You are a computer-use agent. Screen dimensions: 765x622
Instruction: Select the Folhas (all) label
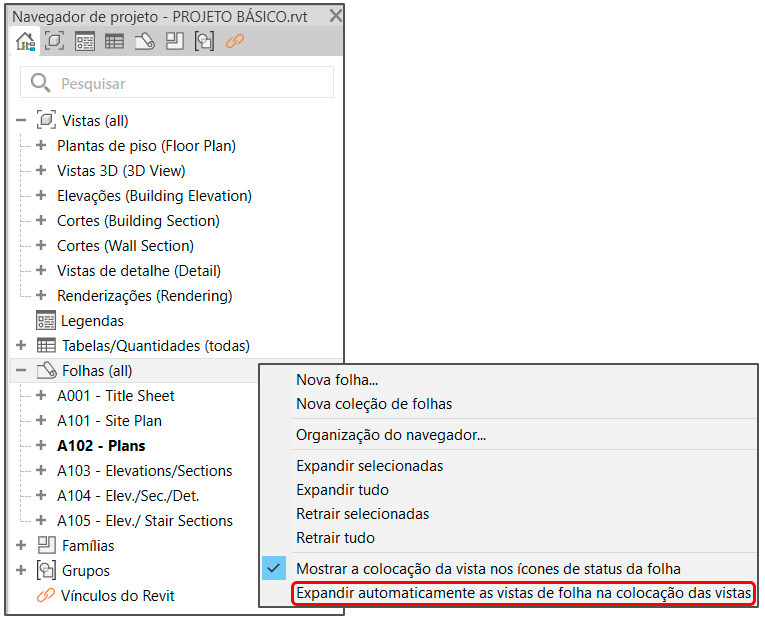(x=97, y=371)
